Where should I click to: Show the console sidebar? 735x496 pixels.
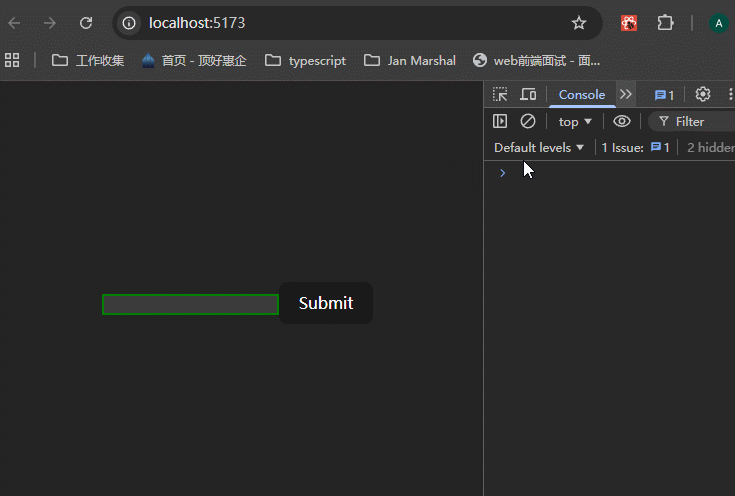pyautogui.click(x=500, y=121)
